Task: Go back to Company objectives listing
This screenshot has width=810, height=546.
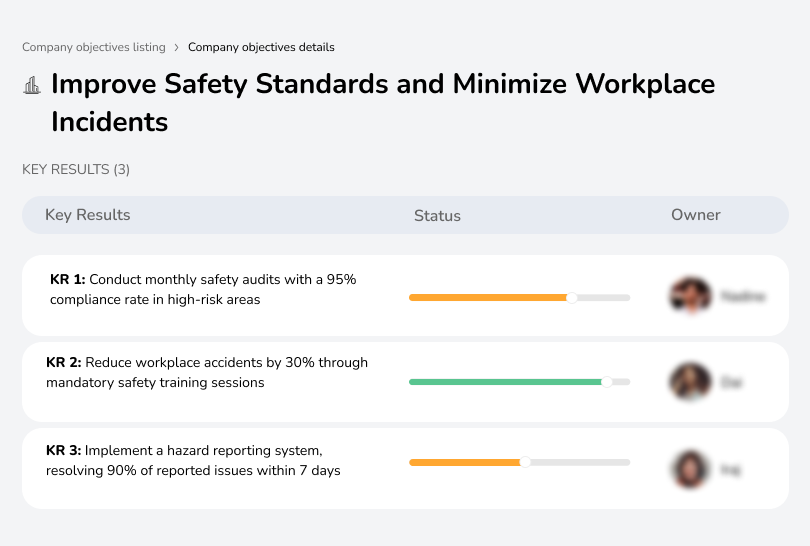Action: point(94,47)
